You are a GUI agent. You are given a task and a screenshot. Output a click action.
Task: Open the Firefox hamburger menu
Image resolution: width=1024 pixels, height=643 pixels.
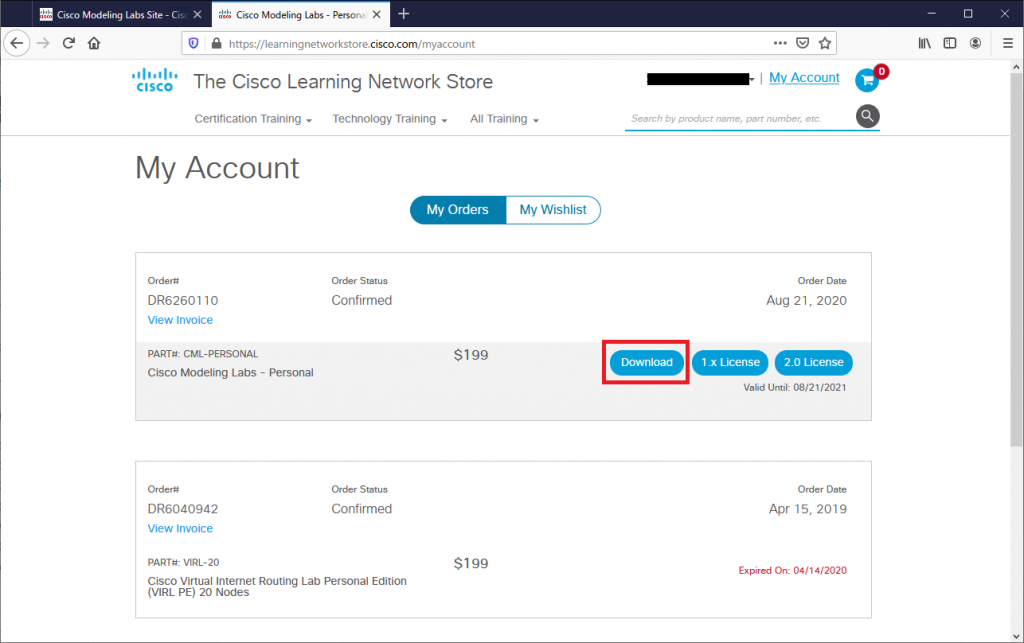click(x=1007, y=43)
